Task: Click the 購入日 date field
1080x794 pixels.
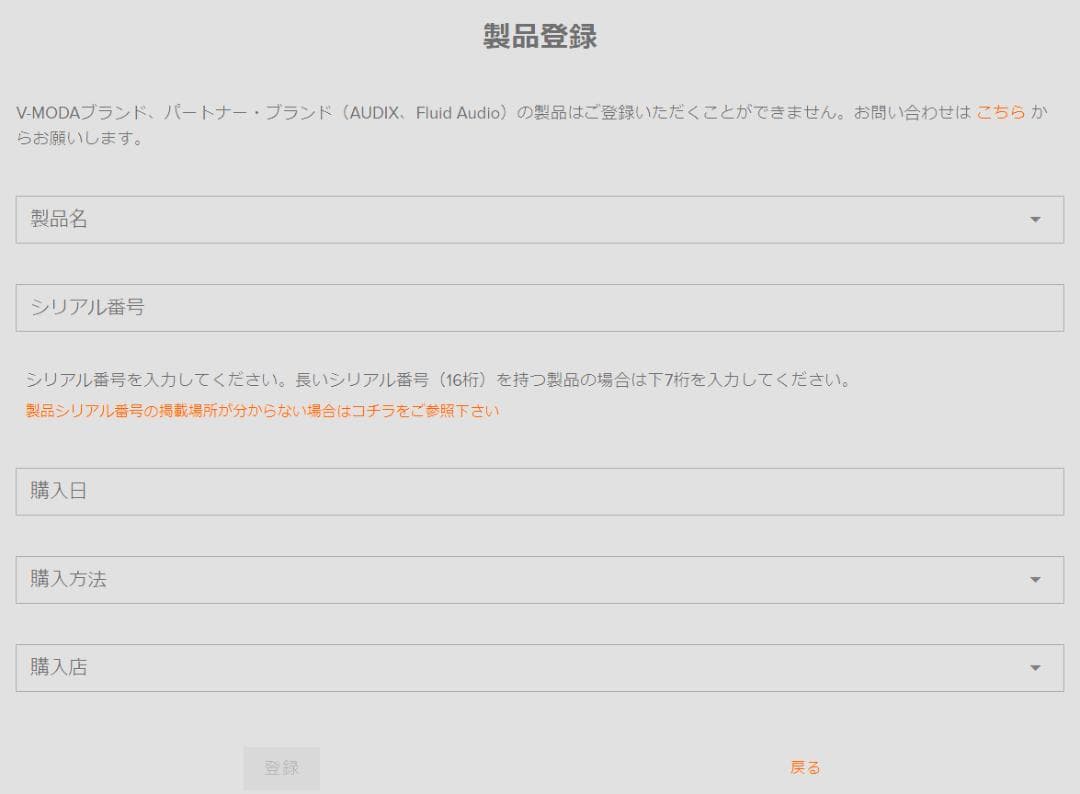Action: click(539, 492)
